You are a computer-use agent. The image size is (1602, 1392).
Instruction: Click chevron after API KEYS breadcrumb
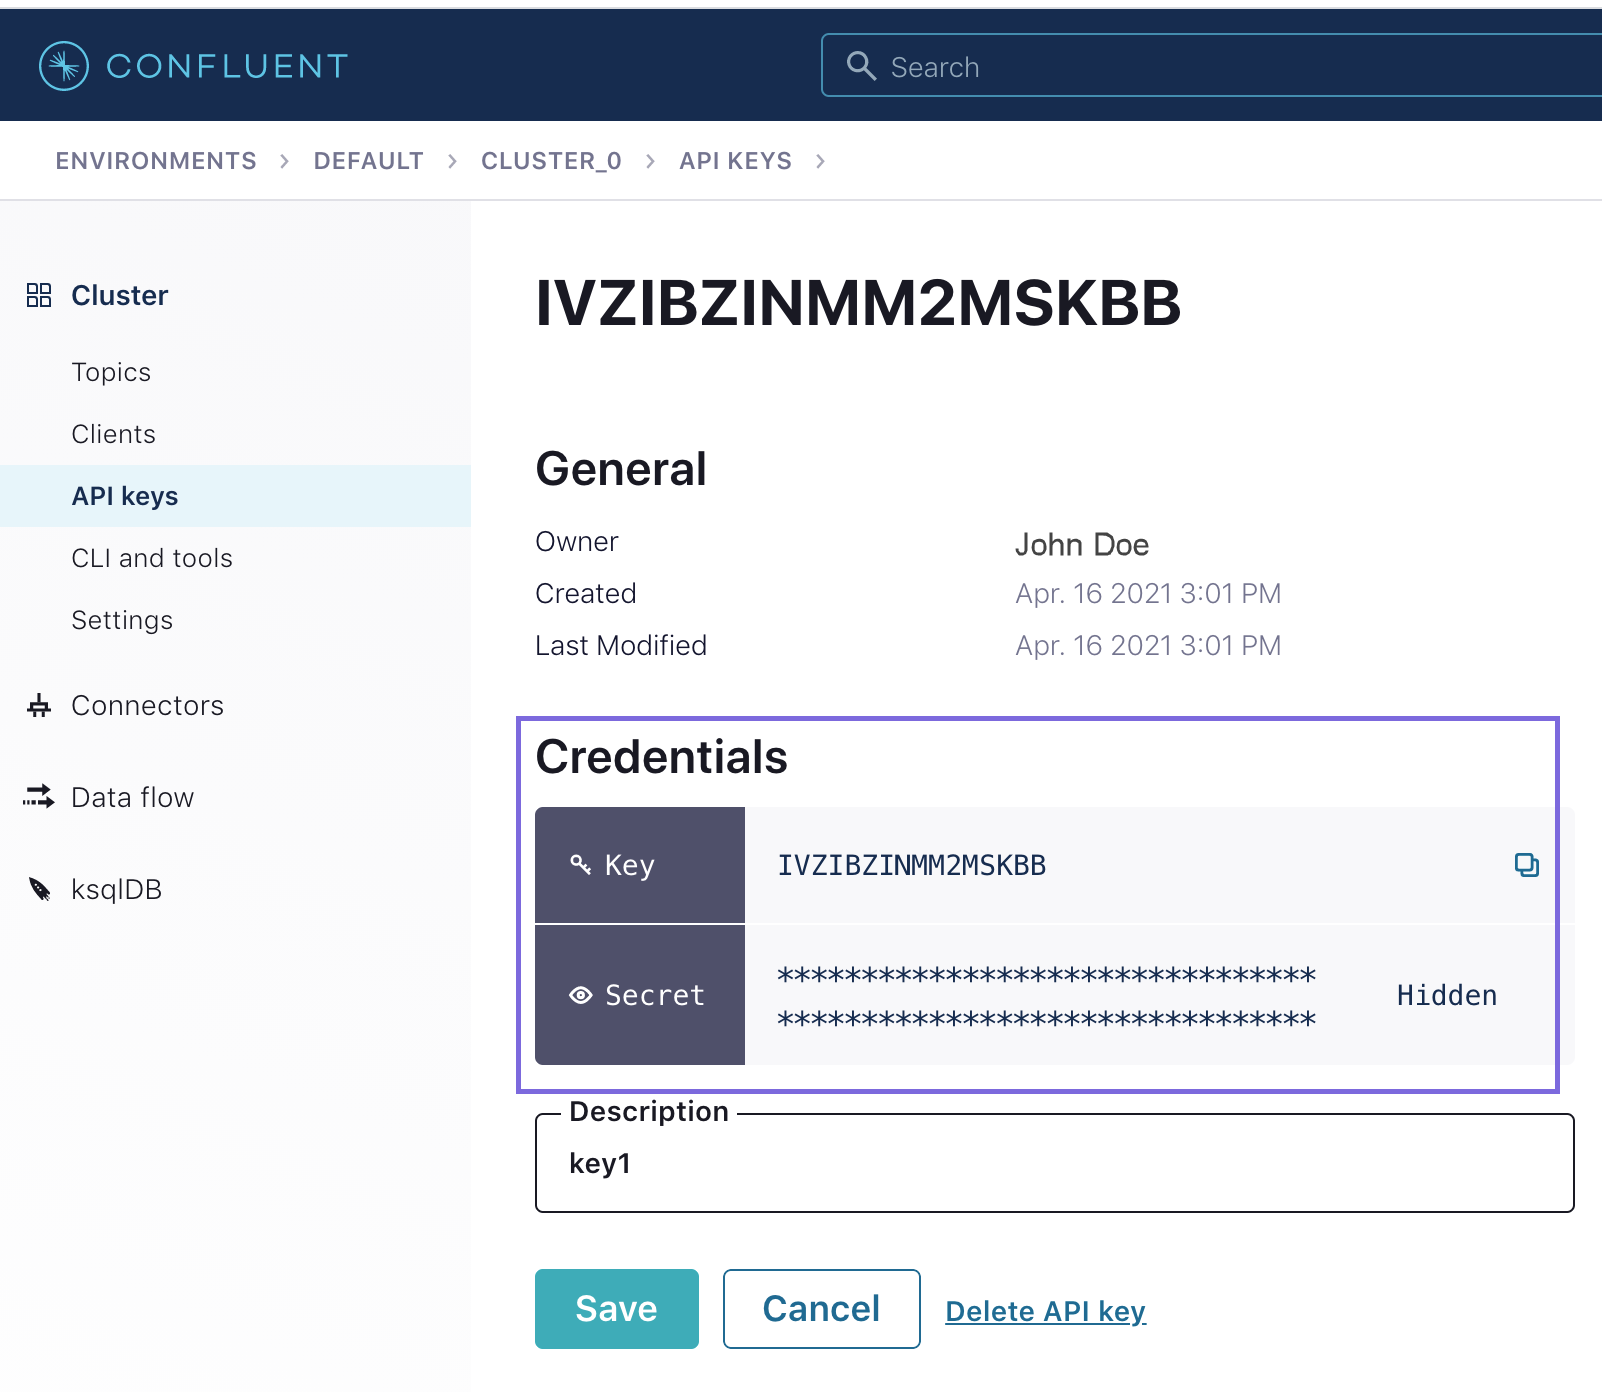pyautogui.click(x=821, y=161)
